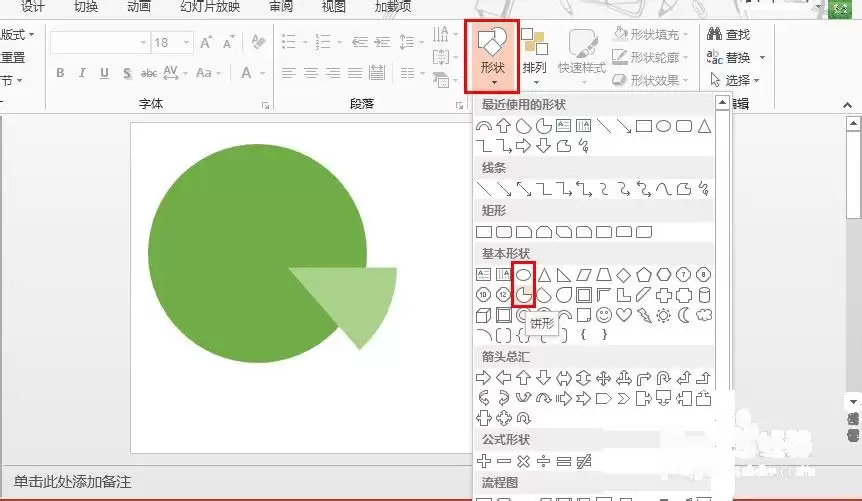The height and width of the screenshot is (501, 862).
Task: Choose the Moon shape
Action: point(684,315)
